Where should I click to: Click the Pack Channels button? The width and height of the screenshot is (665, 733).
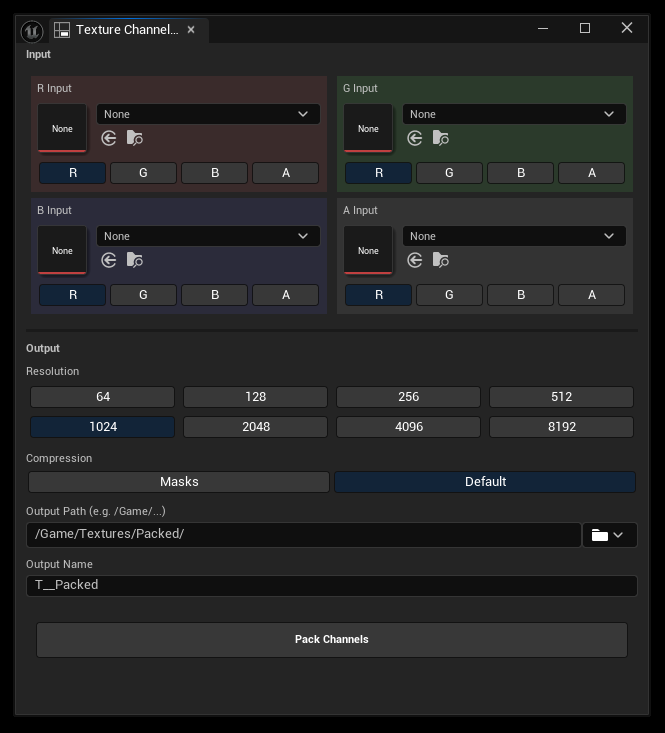[332, 640]
